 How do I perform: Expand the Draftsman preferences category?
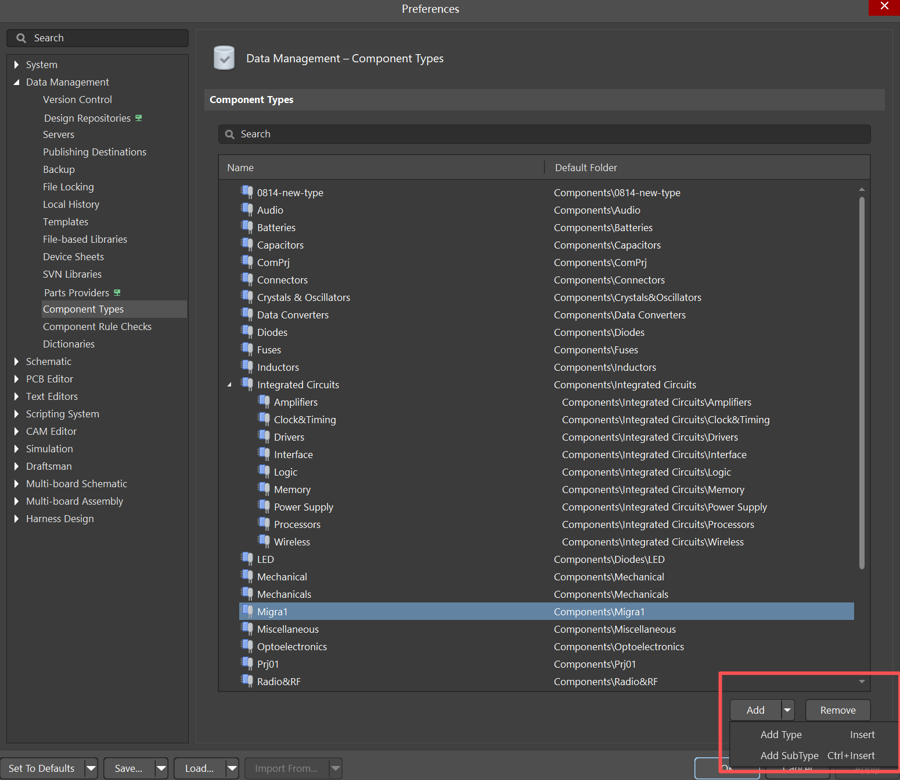coord(16,466)
